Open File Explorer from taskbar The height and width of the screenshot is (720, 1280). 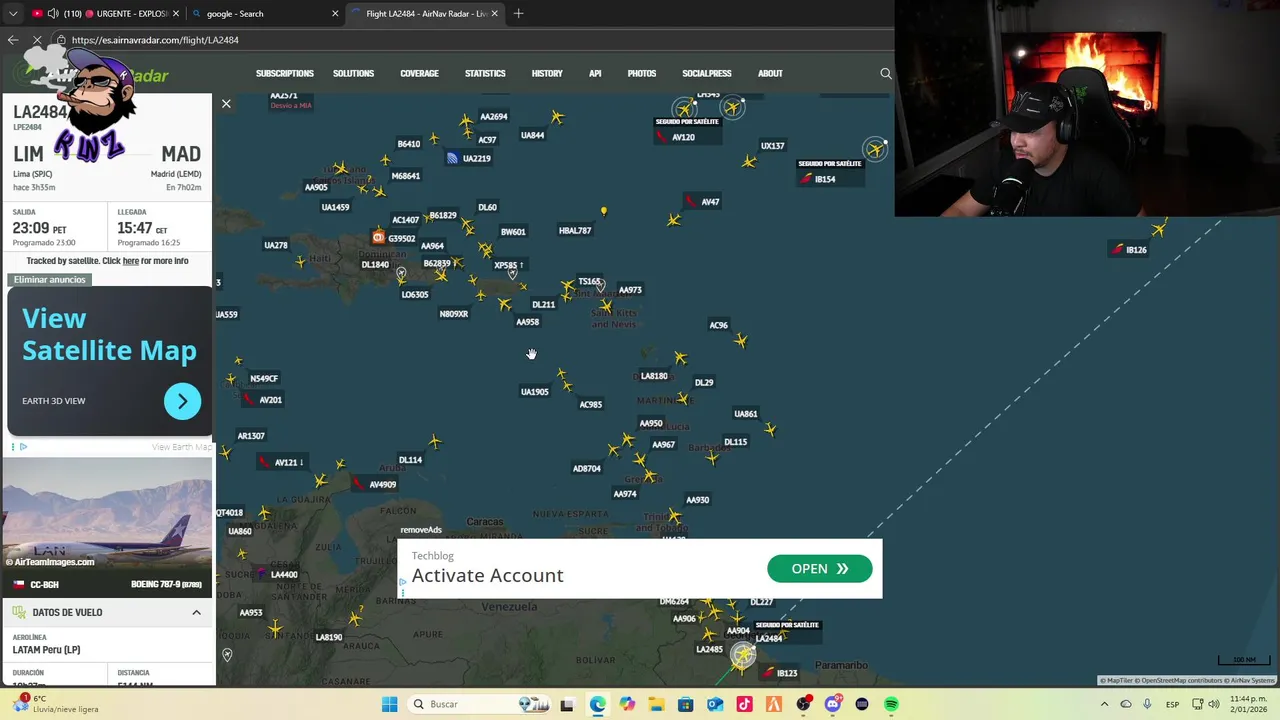(x=656, y=704)
